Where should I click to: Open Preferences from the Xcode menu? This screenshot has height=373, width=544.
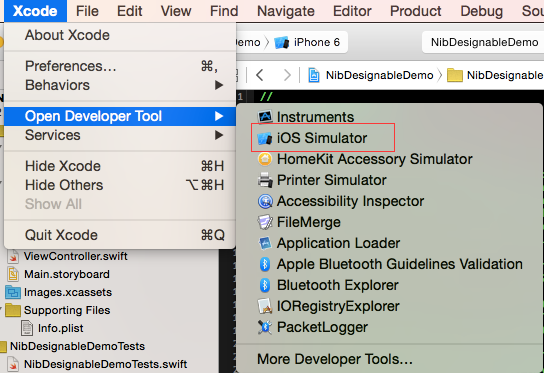pyautogui.click(x=120, y=66)
